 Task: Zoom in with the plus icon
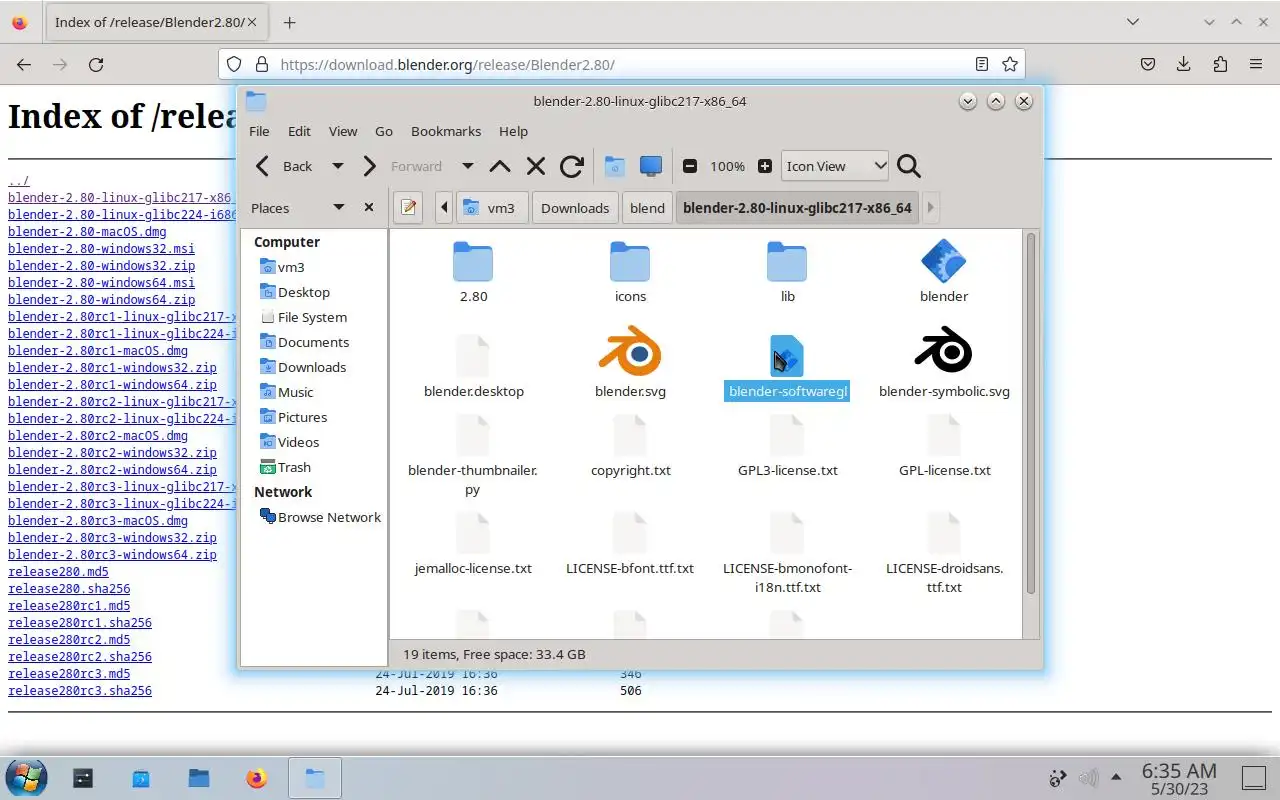[x=765, y=166]
